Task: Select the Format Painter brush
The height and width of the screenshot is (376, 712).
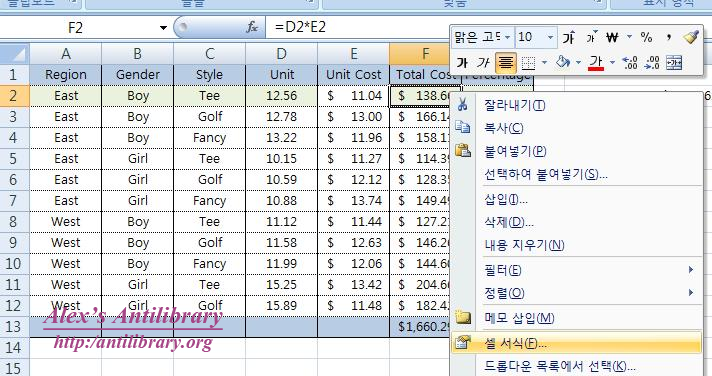Action: tap(690, 37)
